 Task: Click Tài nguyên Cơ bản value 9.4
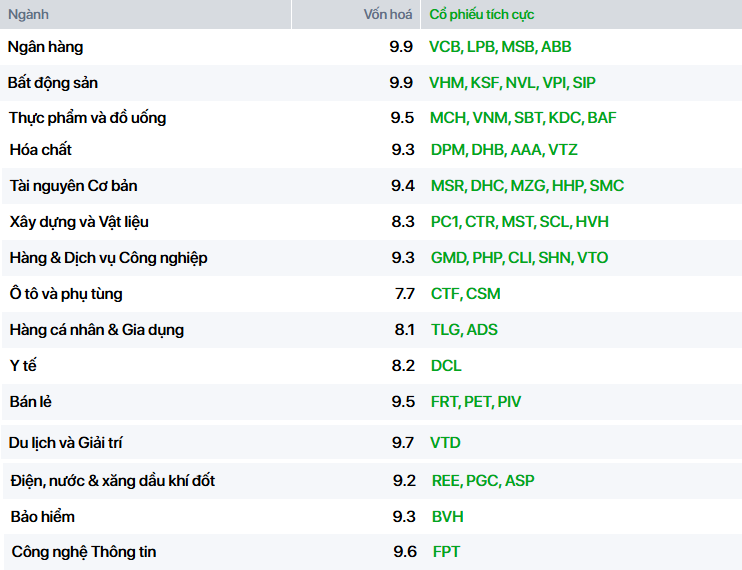tap(403, 186)
